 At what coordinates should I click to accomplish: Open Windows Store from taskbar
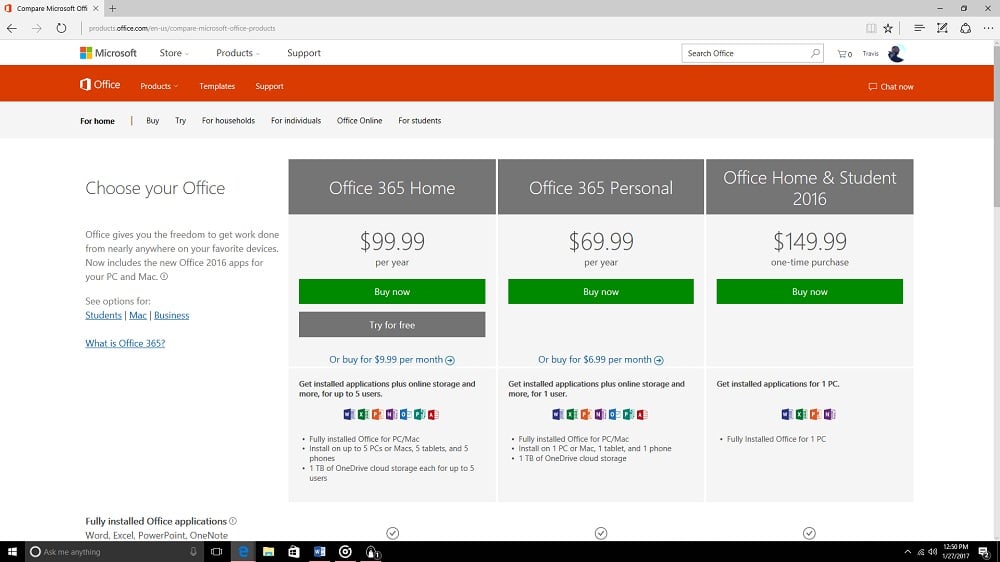click(x=293, y=552)
